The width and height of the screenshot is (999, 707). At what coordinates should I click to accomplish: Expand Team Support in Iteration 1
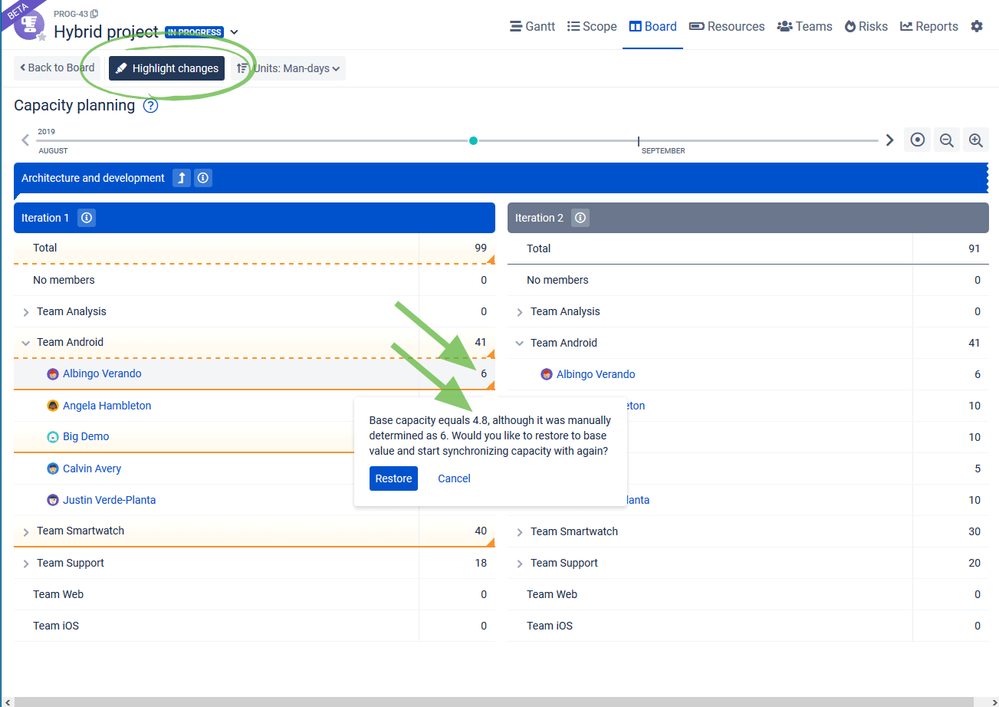25,564
